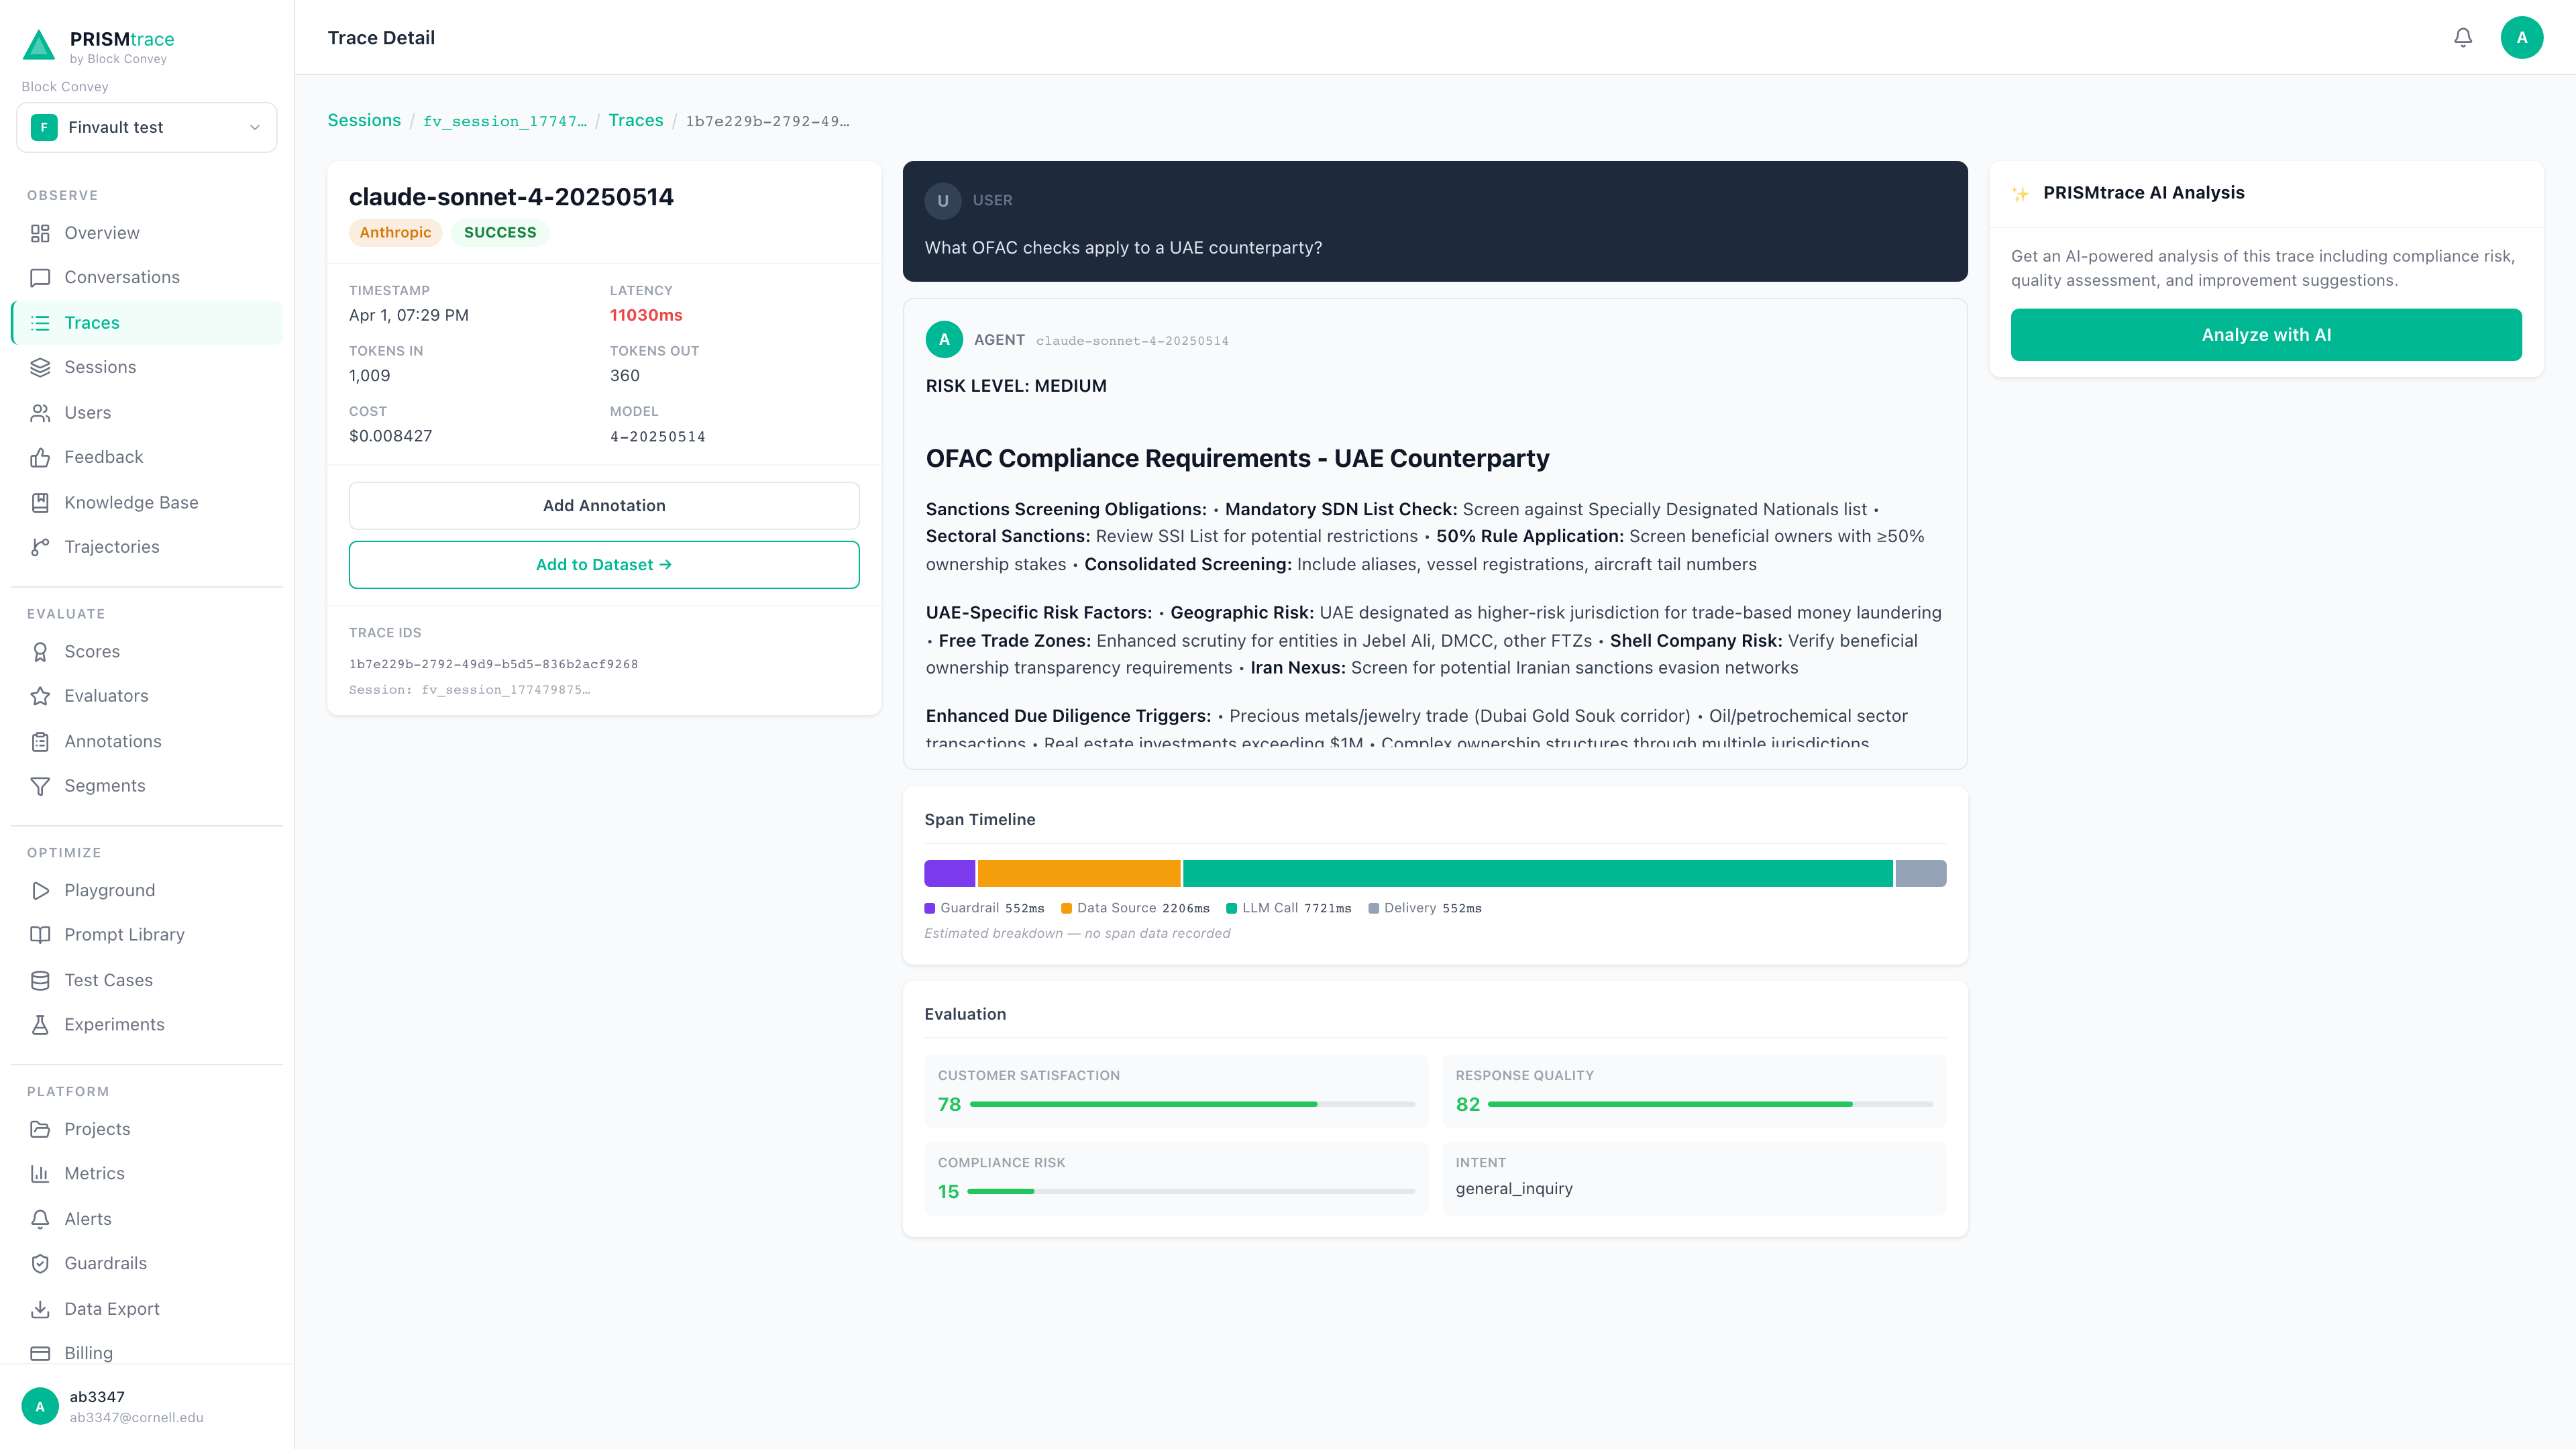Click the Sessions layers icon
This screenshot has height=1449, width=2576.
tap(40, 367)
